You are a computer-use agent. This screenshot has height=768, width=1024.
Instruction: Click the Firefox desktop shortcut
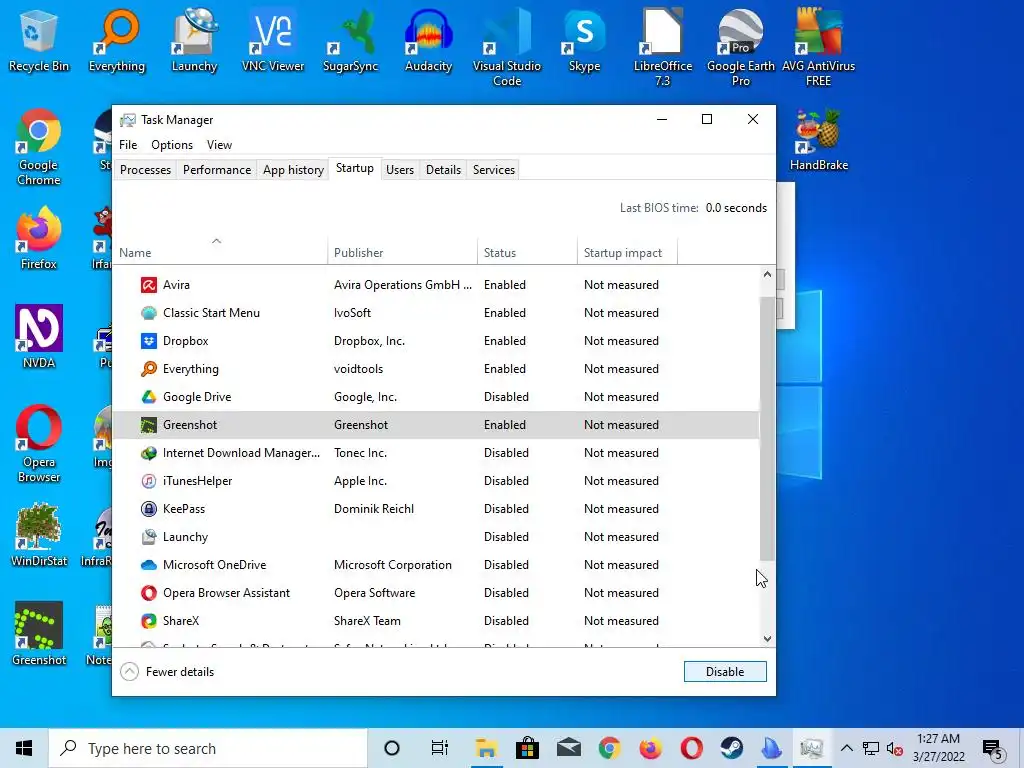pyautogui.click(x=39, y=238)
